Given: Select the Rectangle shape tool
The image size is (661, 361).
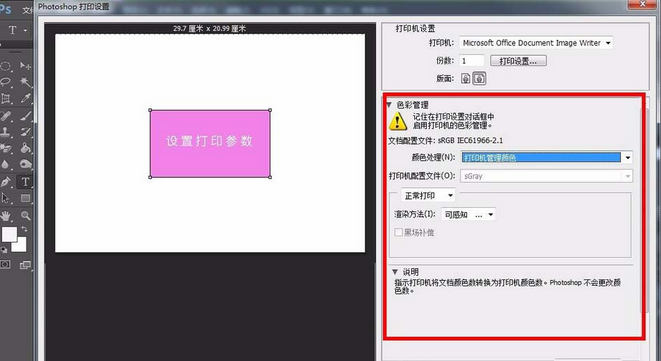Looking at the screenshot, I should coord(25,198).
